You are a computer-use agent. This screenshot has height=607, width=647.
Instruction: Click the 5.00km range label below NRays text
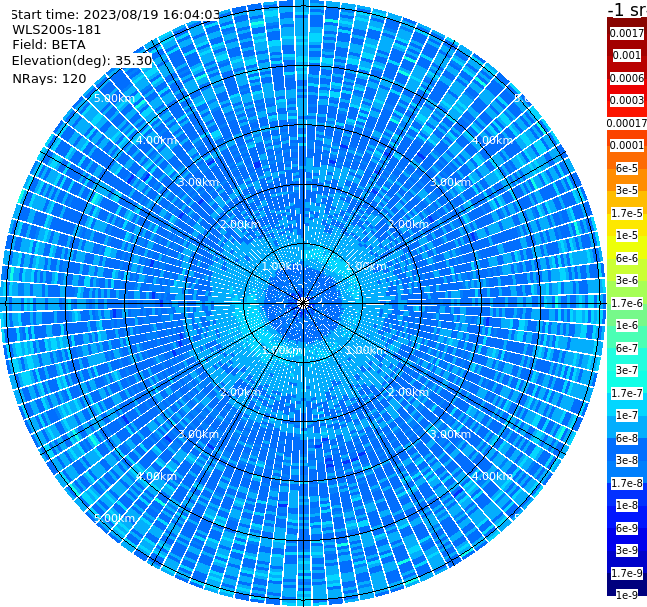tap(114, 98)
